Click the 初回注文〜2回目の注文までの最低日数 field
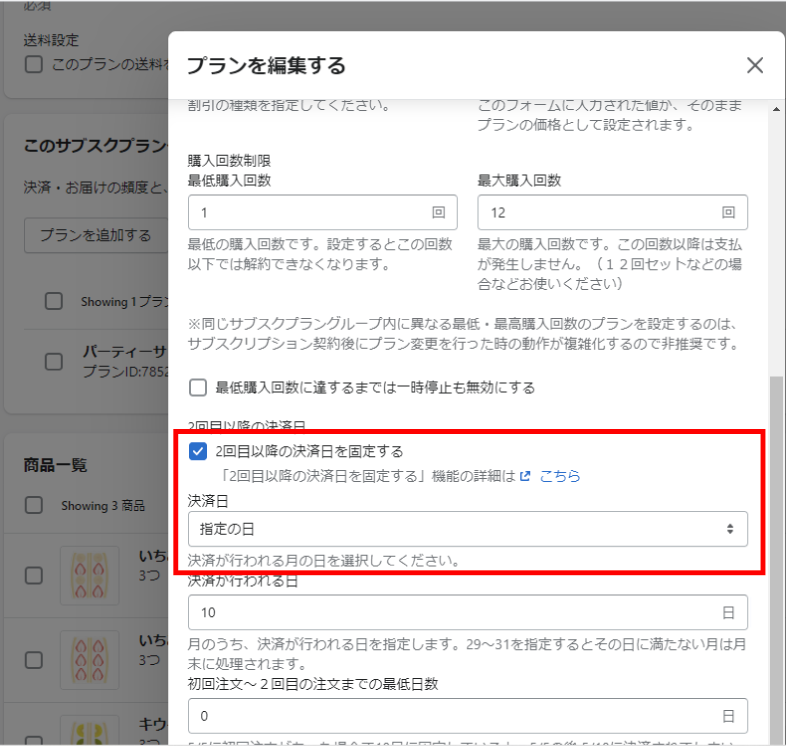Screen dimensions: 786x746 coord(467,716)
